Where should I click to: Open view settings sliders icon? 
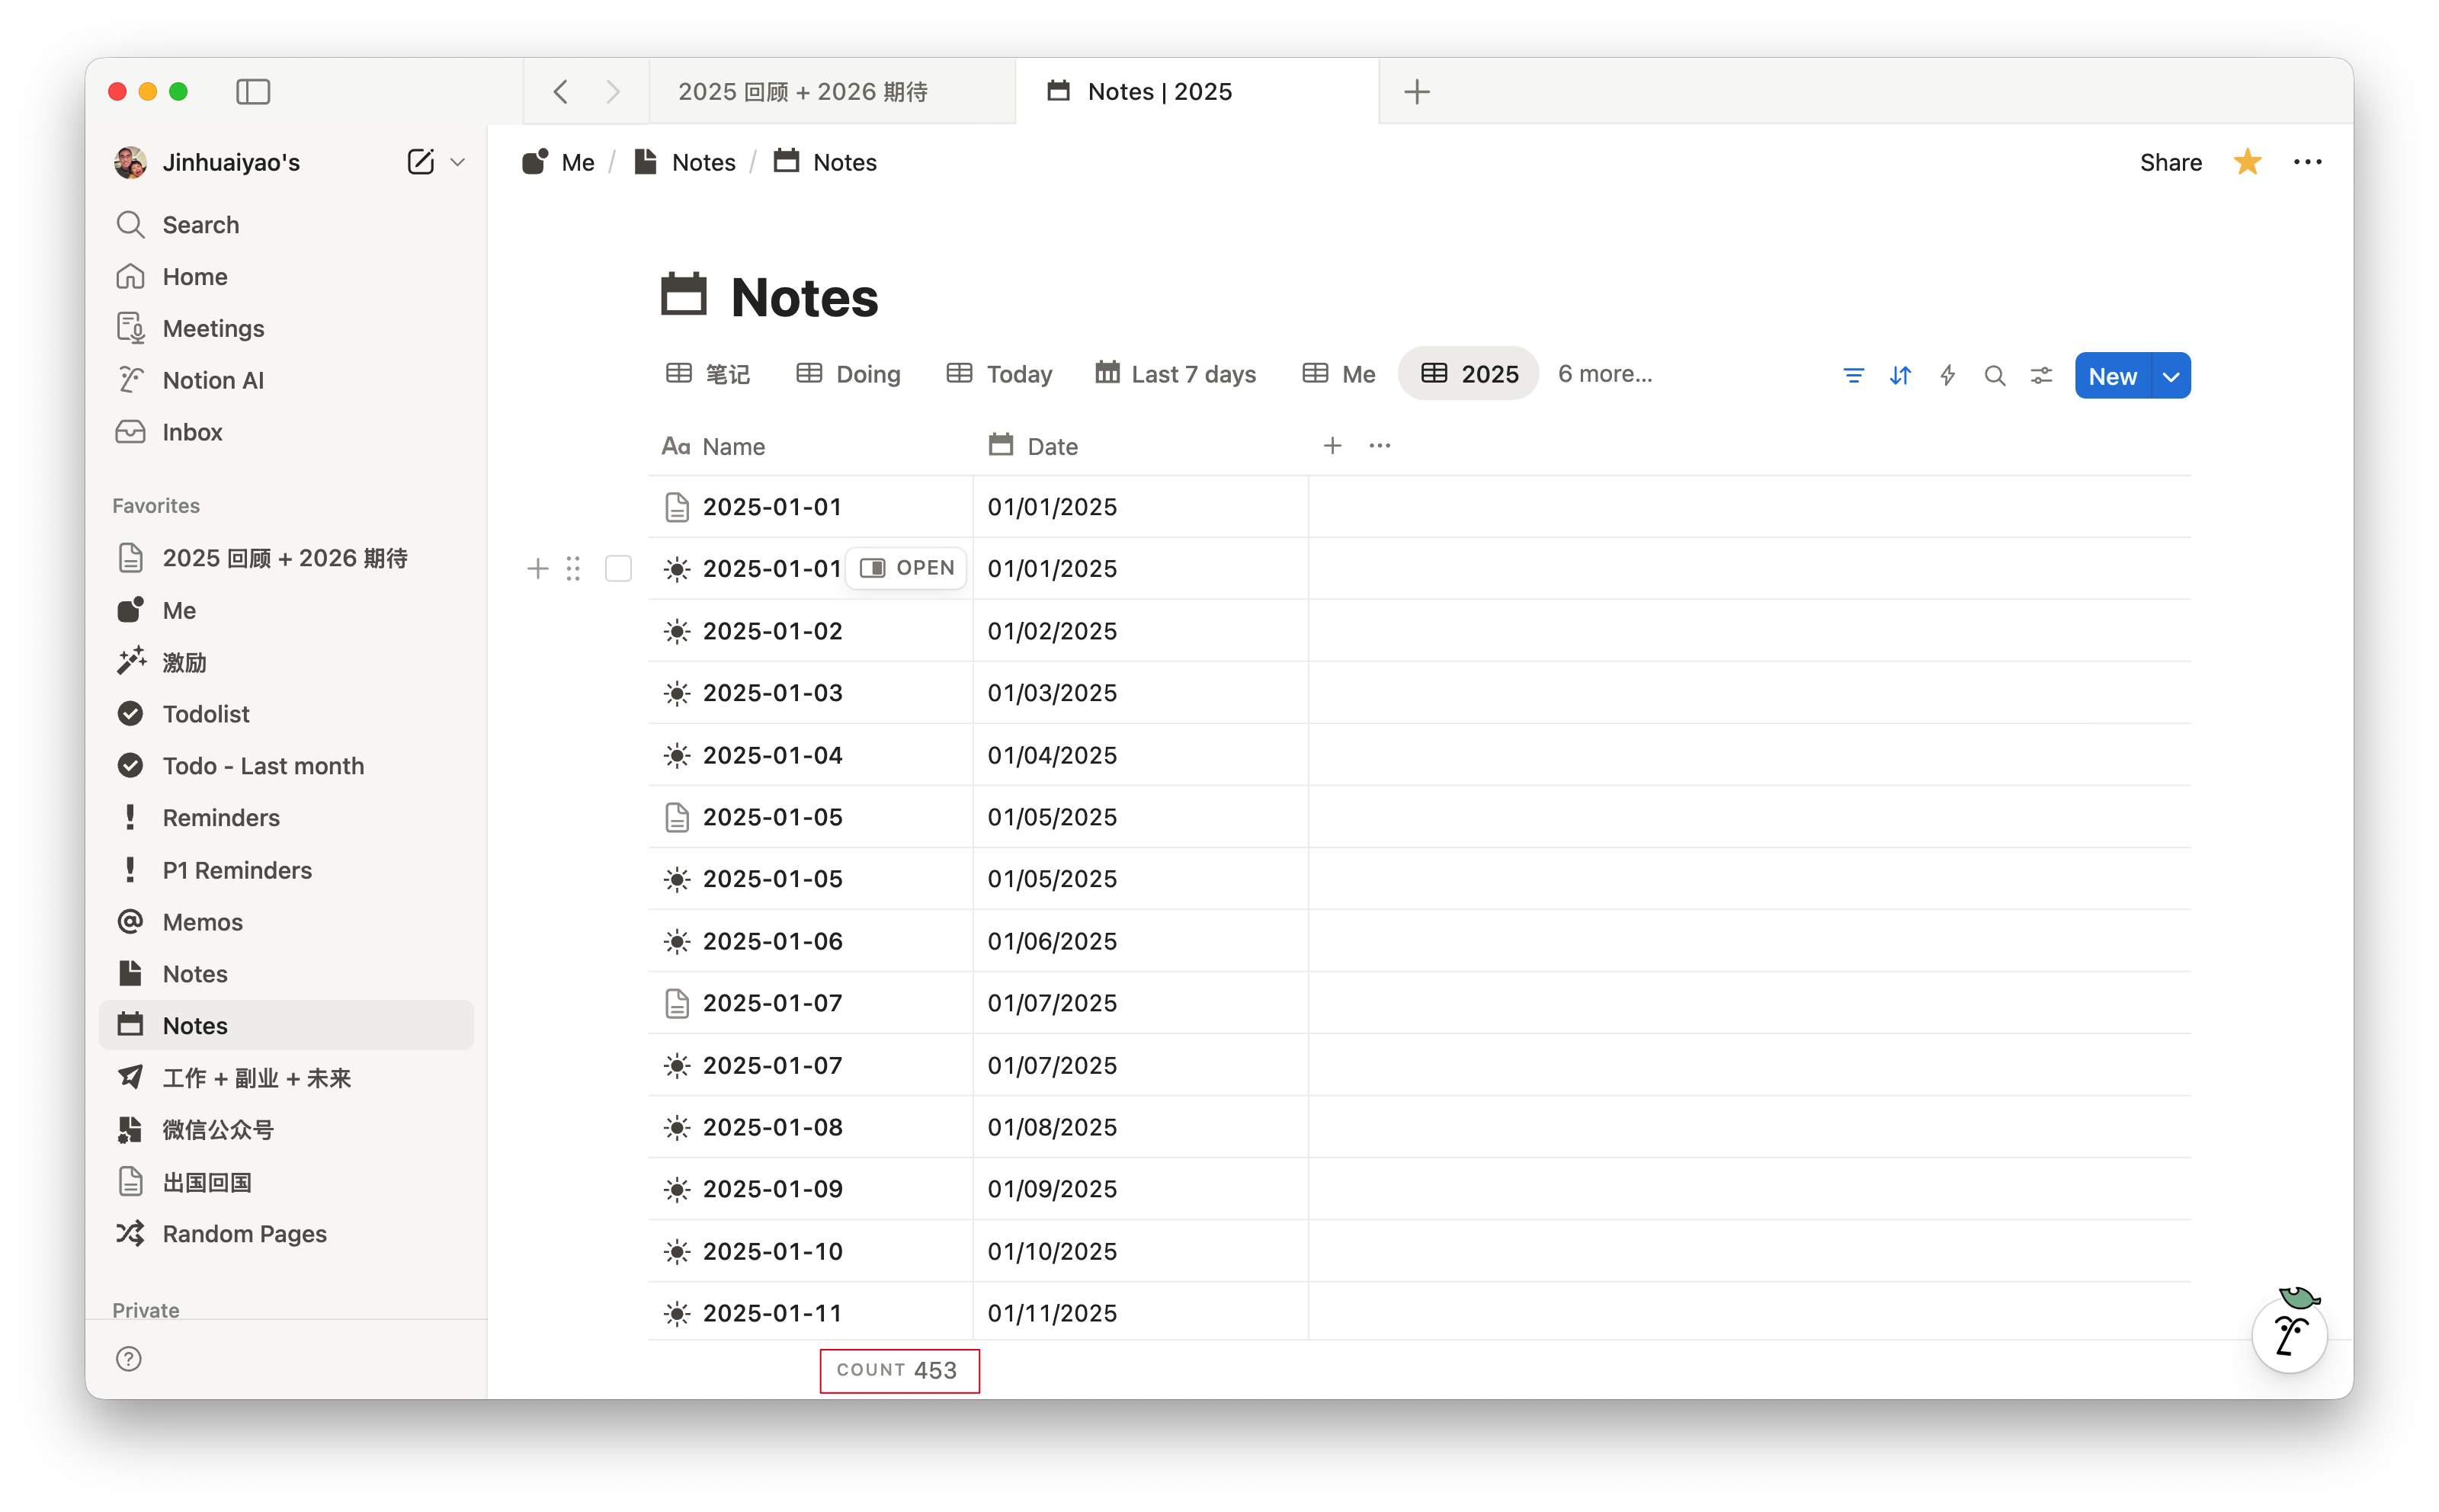point(2041,376)
